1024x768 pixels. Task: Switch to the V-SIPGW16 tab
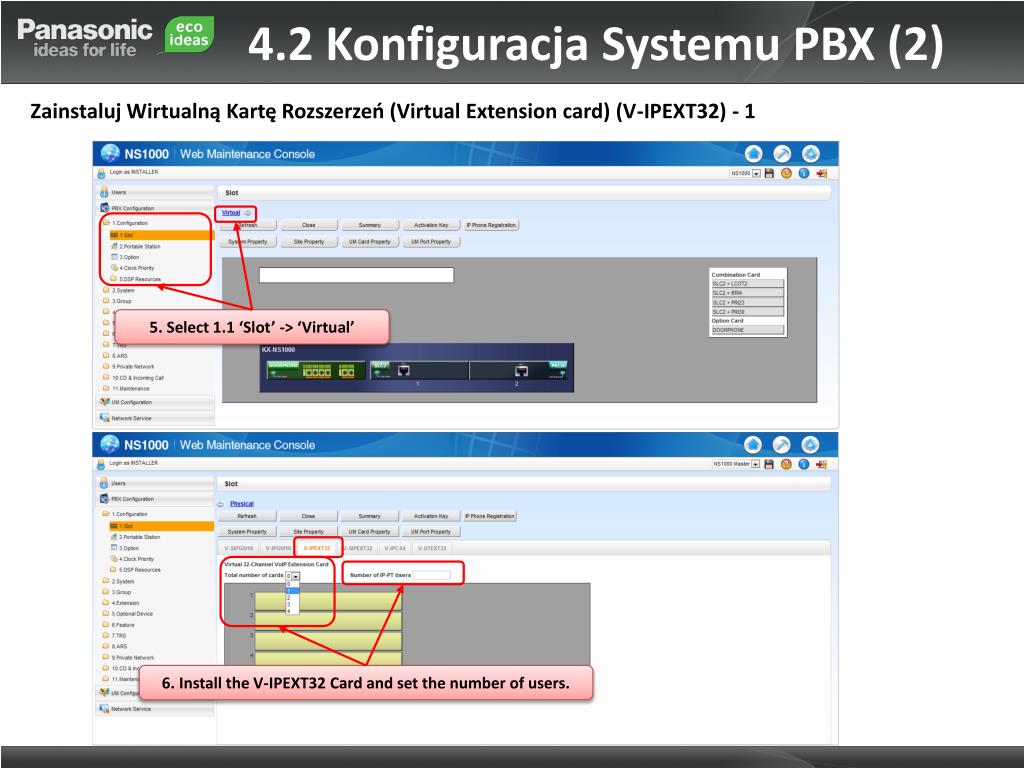[x=238, y=549]
